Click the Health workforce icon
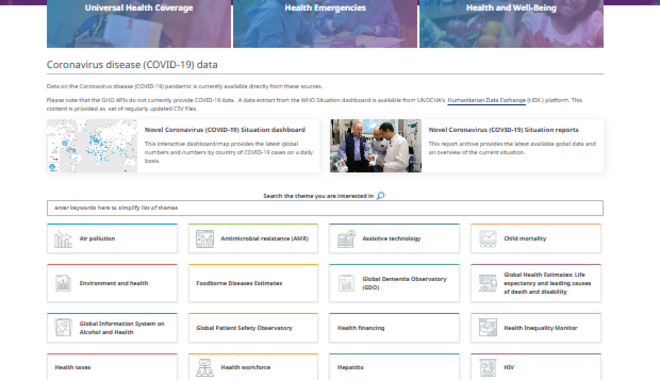 [x=205, y=368]
